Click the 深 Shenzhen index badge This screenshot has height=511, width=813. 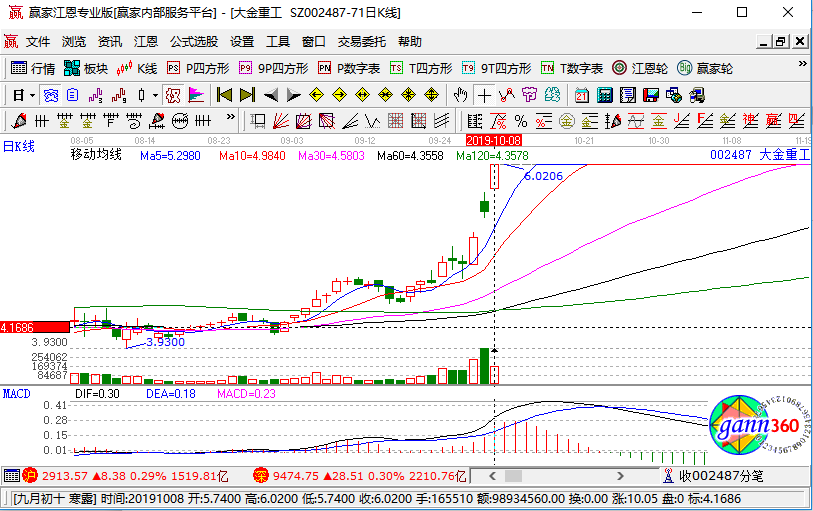coord(260,475)
